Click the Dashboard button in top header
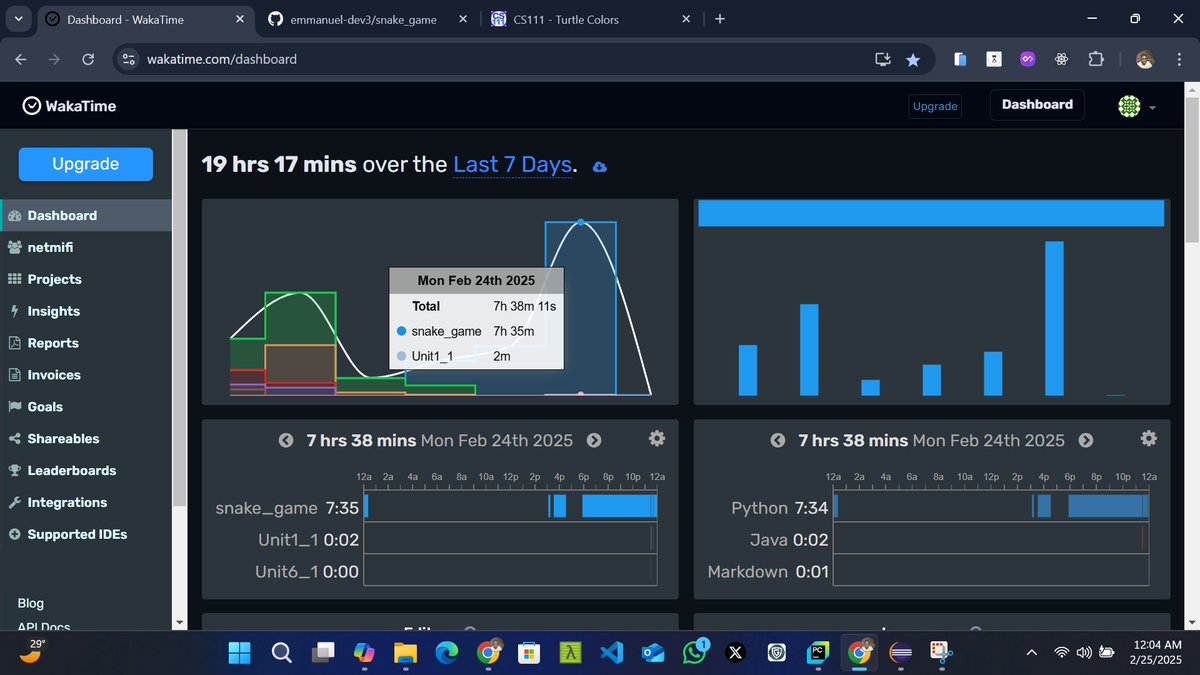The width and height of the screenshot is (1200, 675). [x=1037, y=105]
